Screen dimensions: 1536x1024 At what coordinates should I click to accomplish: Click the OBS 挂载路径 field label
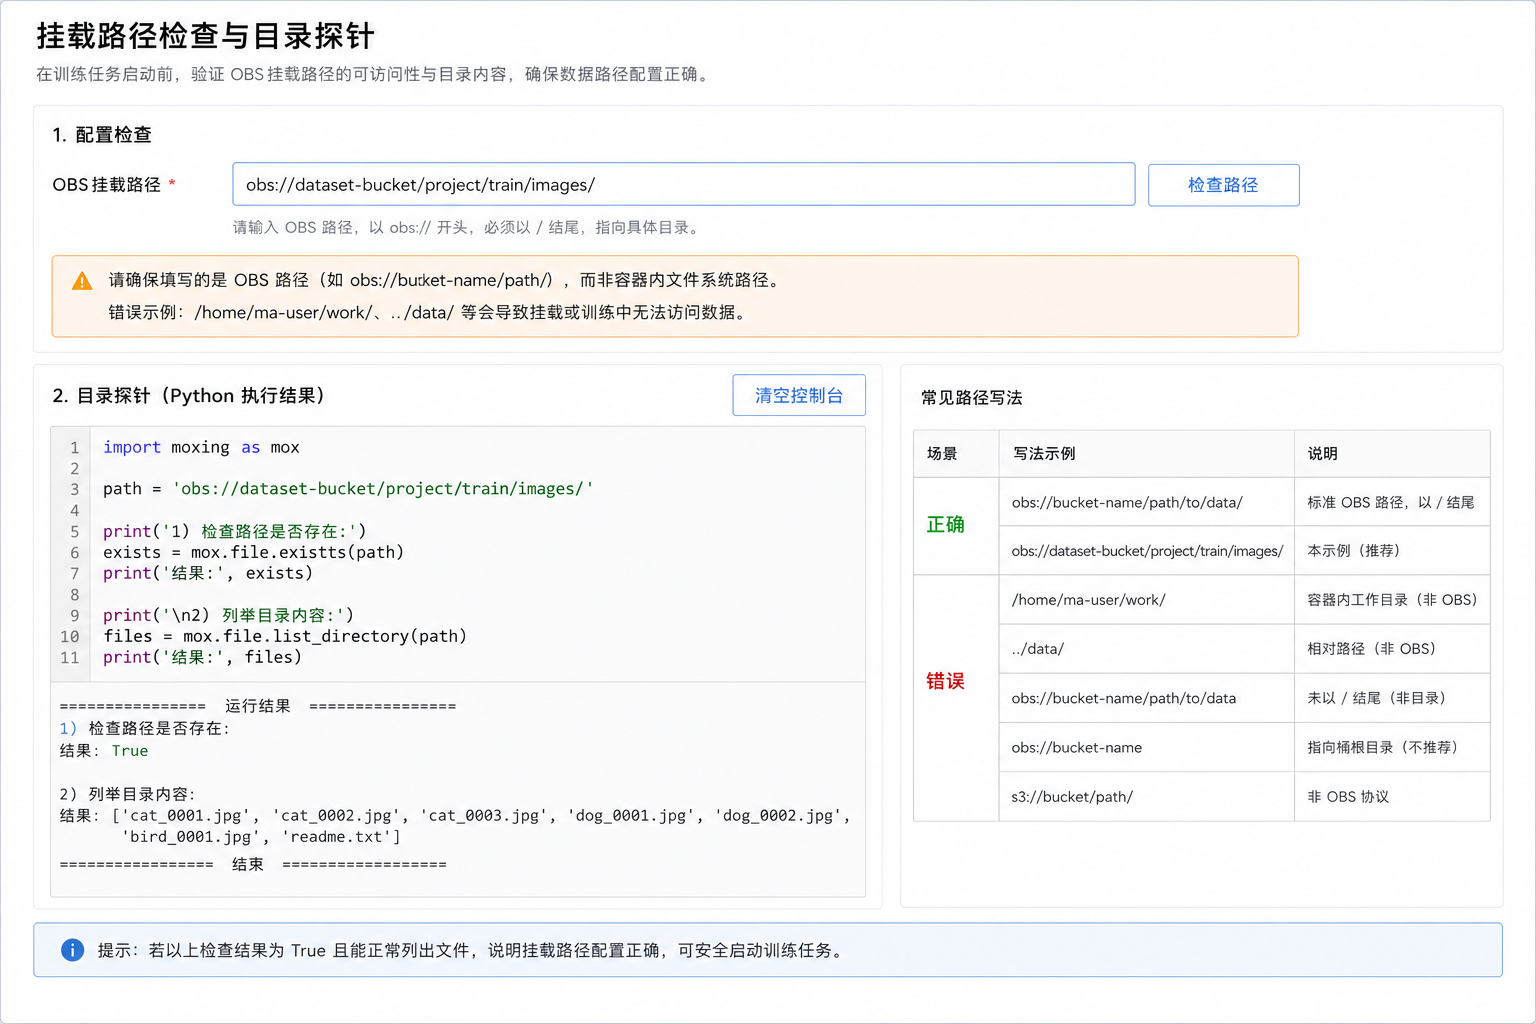coord(106,185)
